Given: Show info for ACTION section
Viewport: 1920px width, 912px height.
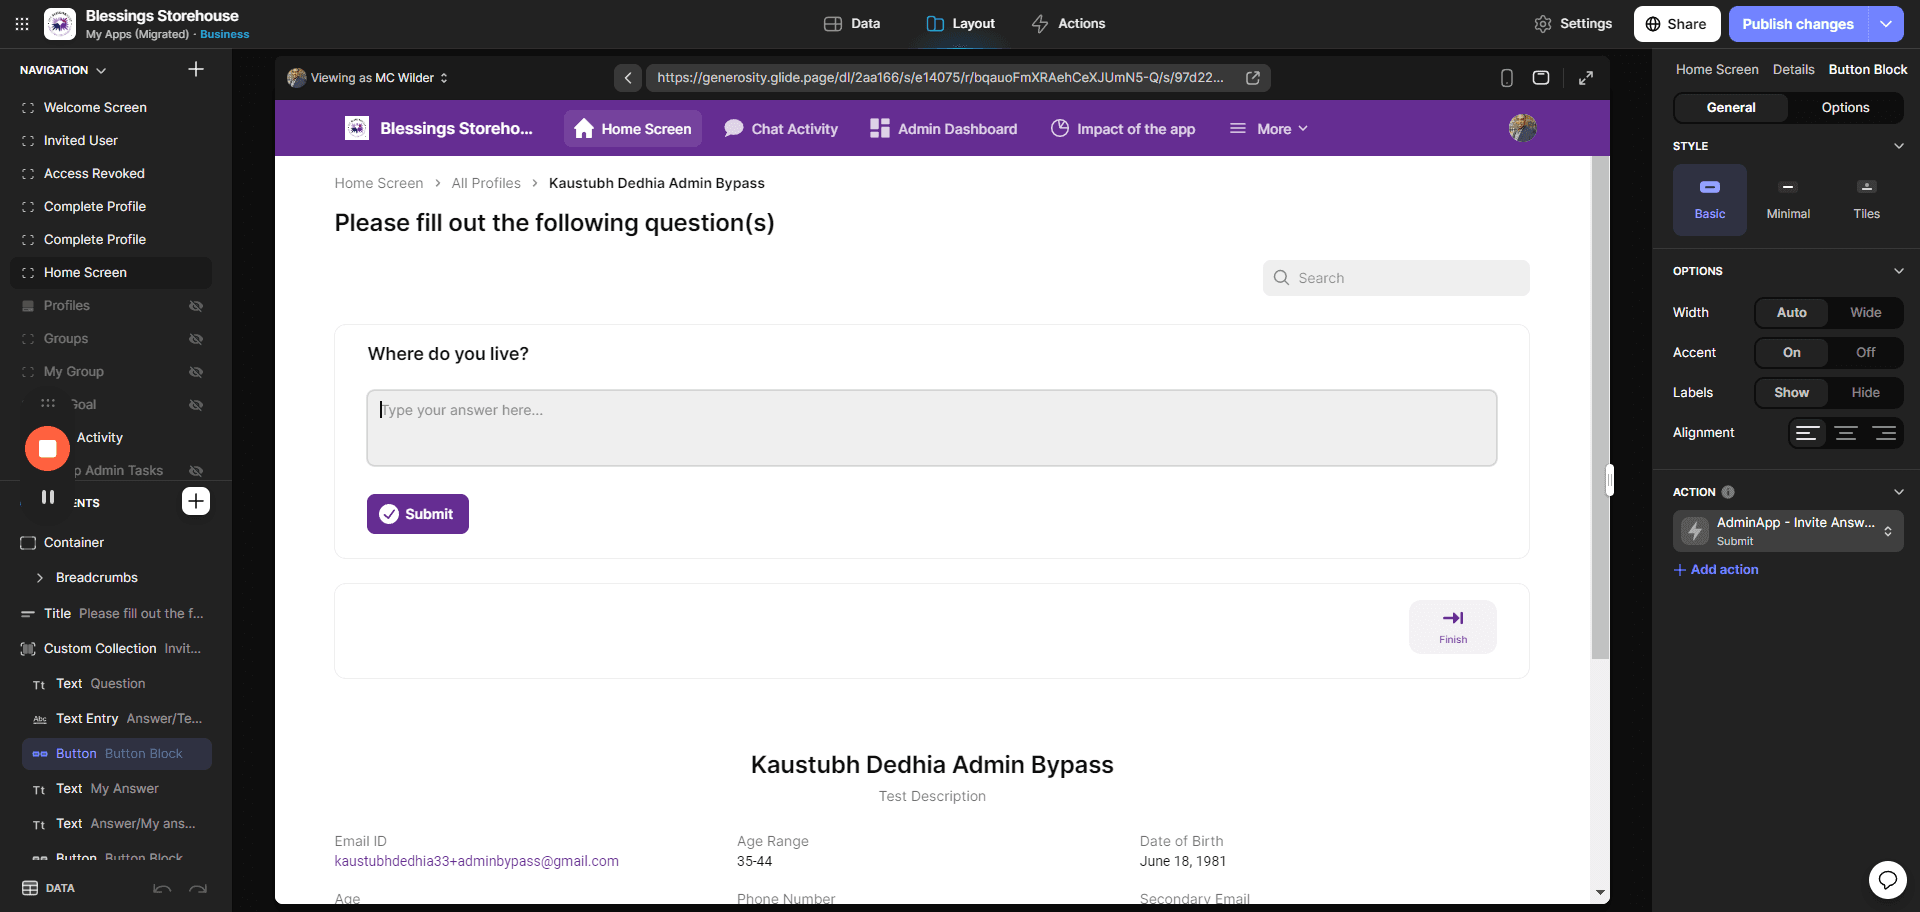Looking at the screenshot, I should click(1728, 492).
